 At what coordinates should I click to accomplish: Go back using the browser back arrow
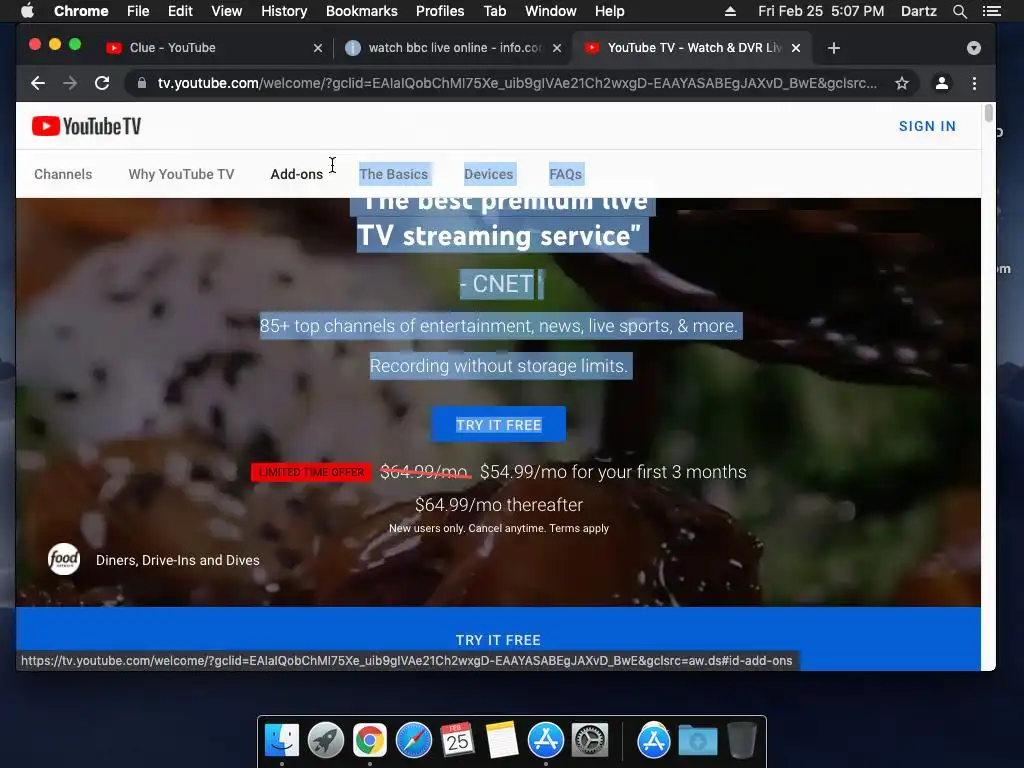click(38, 83)
